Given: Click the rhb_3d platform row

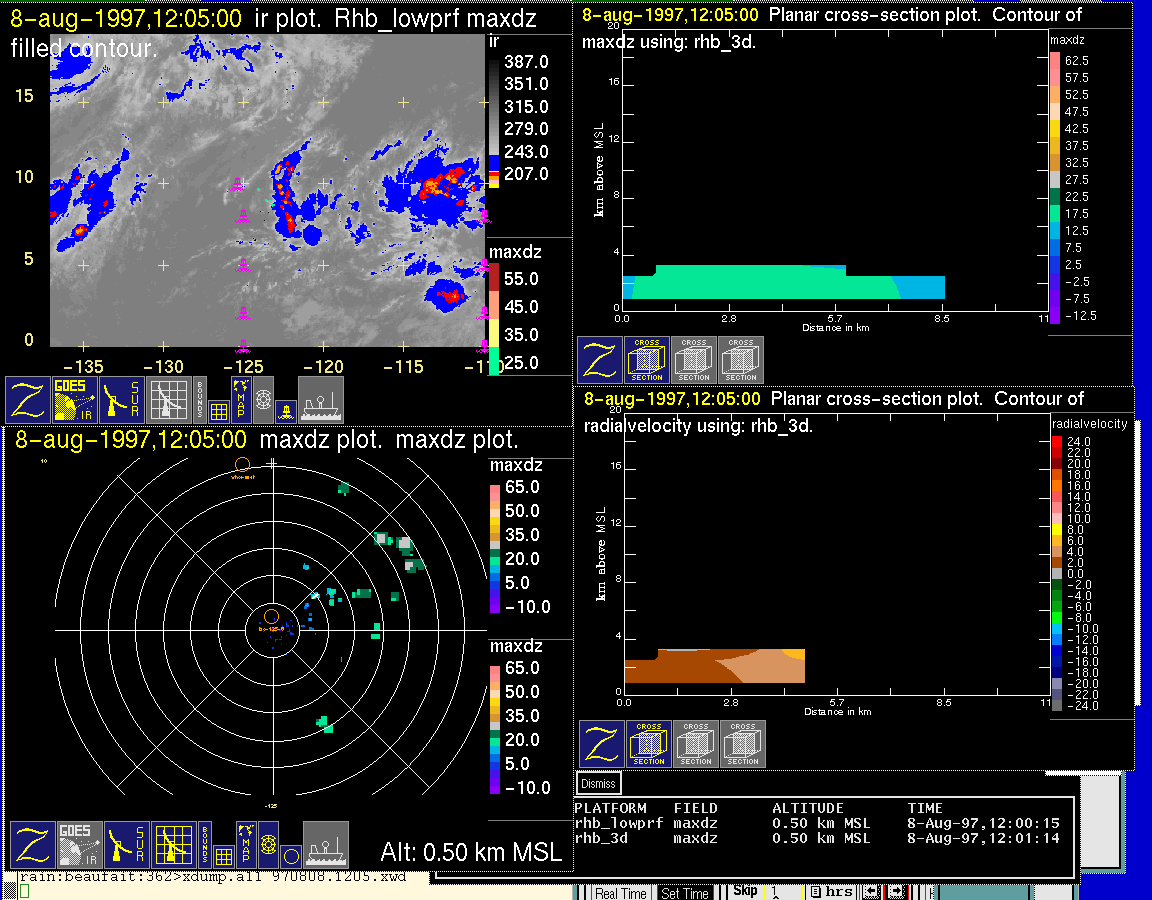Looking at the screenshot, I should click(x=818, y=838).
